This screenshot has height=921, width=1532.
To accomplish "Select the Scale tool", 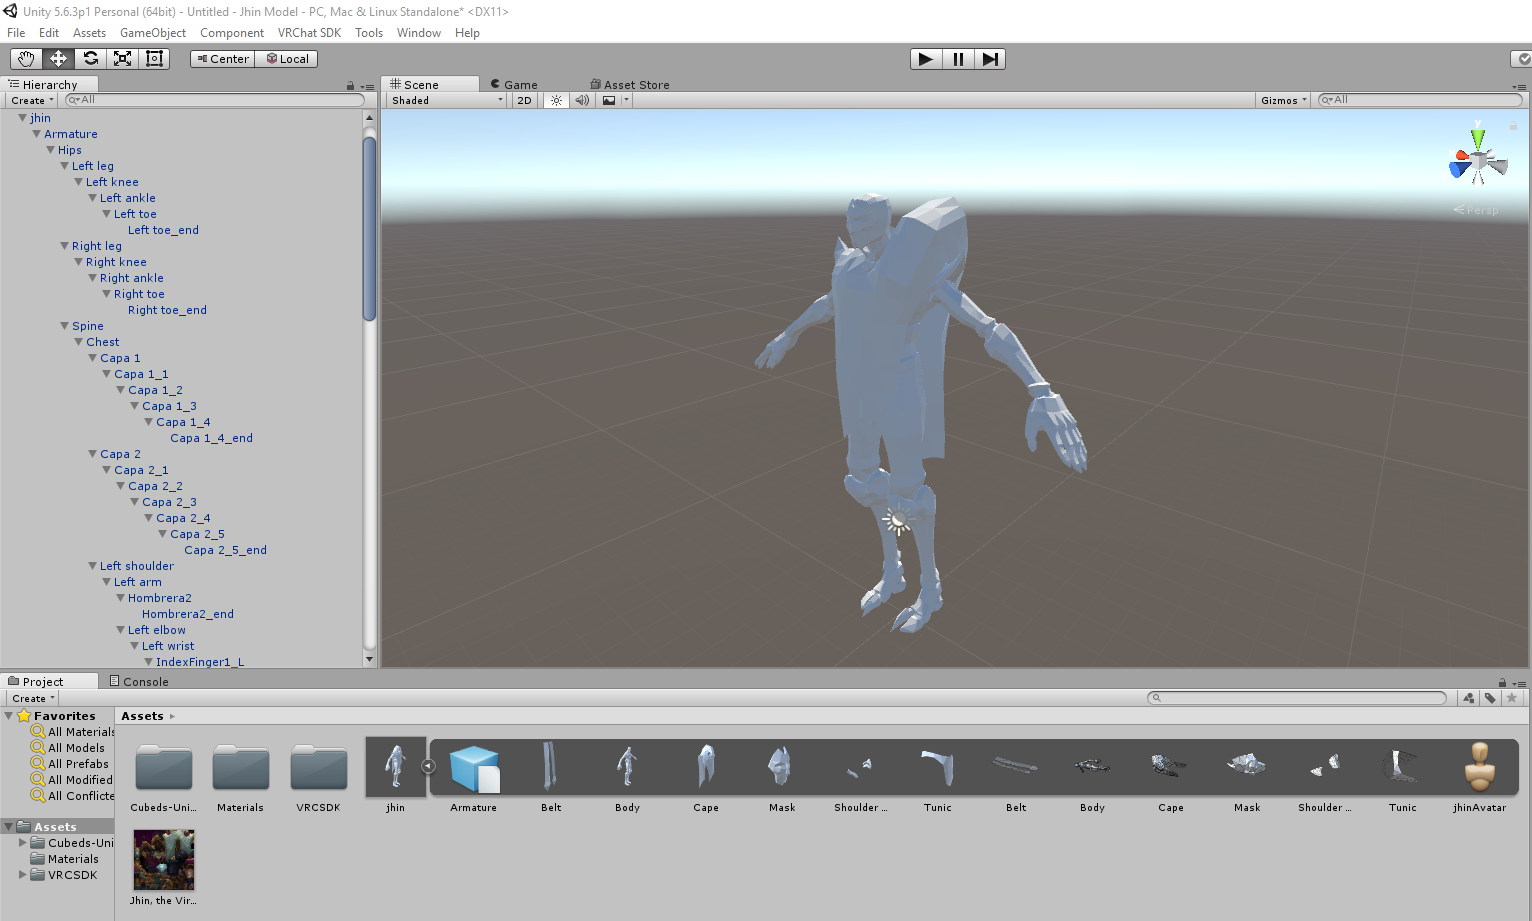I will pyautogui.click(x=122, y=59).
